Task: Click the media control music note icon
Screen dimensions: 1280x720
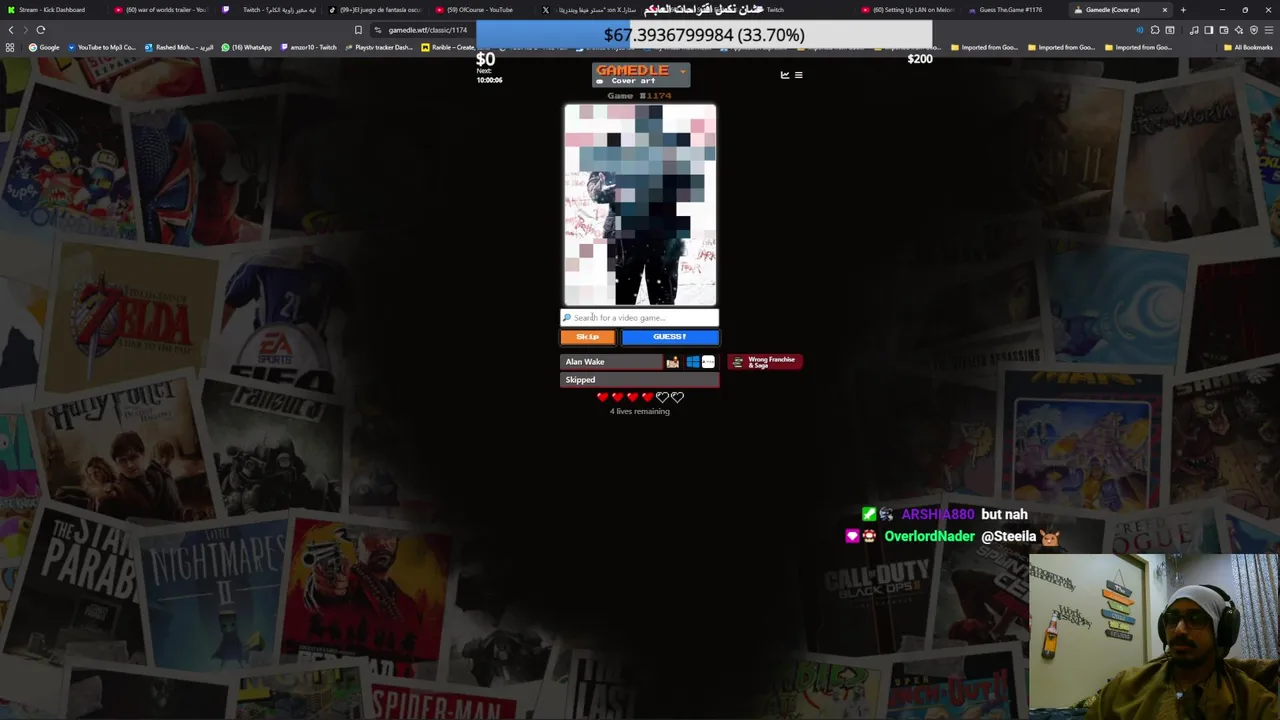Action: click(x=1194, y=30)
